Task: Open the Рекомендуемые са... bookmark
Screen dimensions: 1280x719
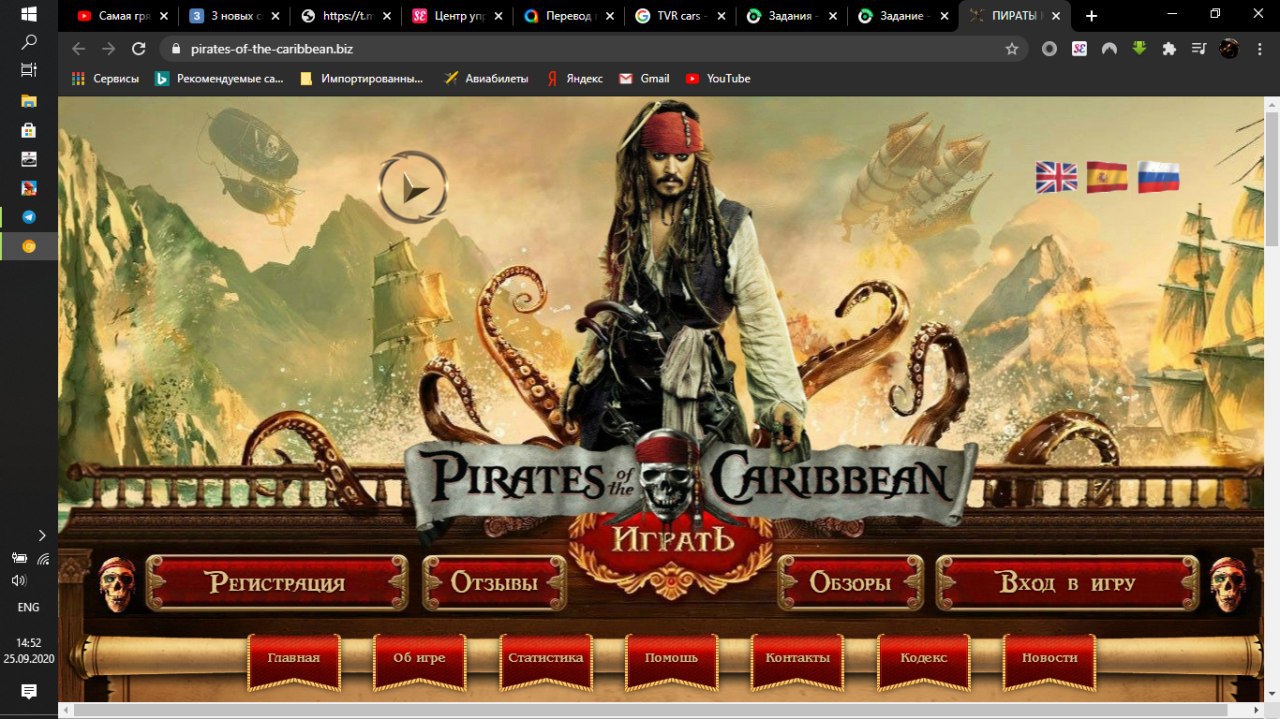Action: point(219,78)
